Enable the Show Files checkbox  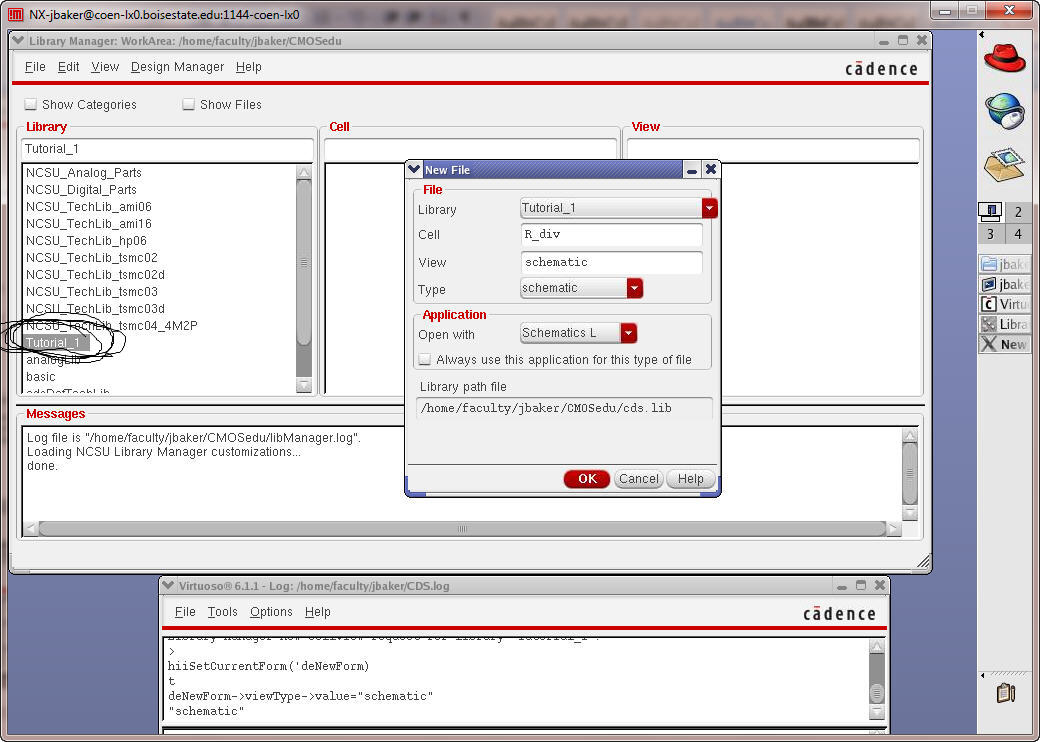point(189,104)
